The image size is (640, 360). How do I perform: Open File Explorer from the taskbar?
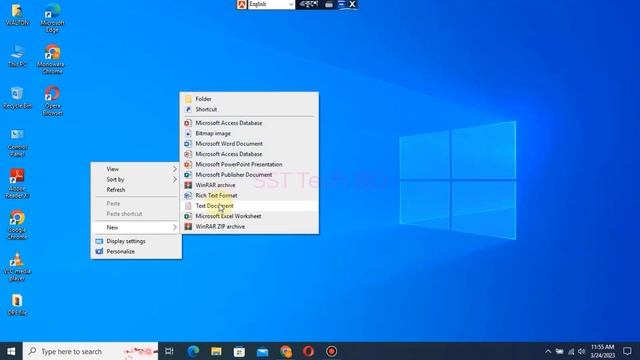pos(216,351)
